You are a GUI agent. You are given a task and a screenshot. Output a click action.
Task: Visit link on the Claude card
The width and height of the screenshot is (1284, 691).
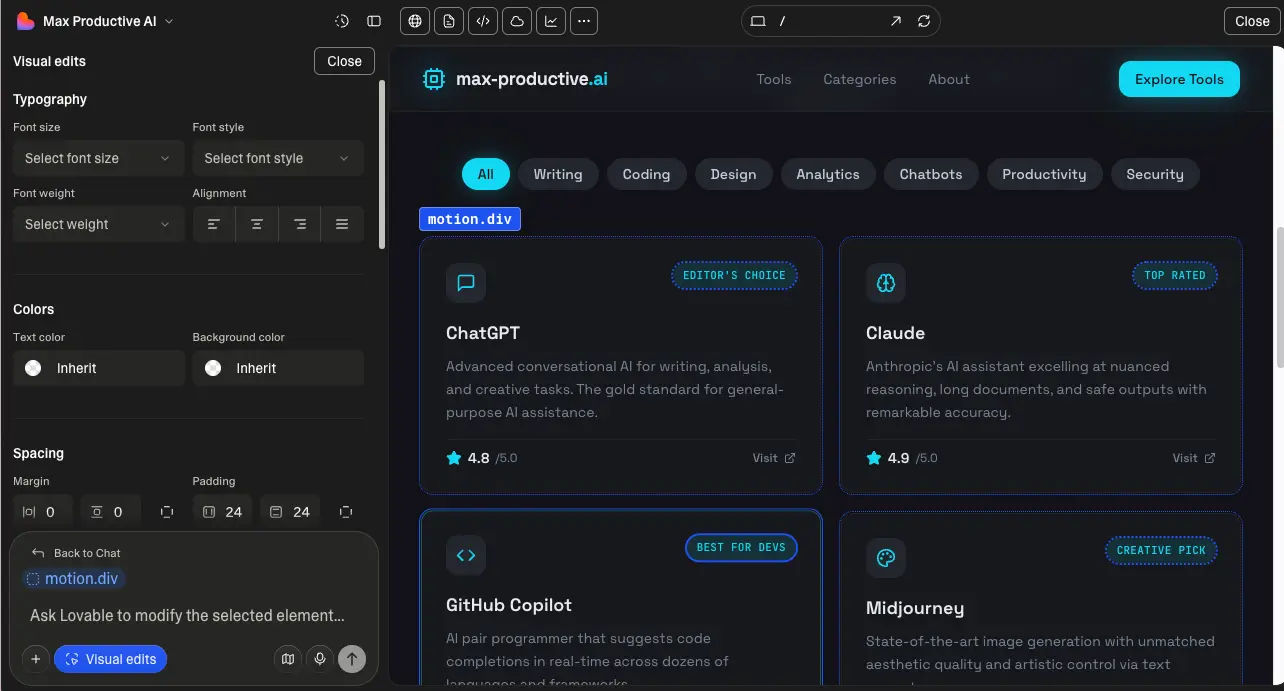1194,458
